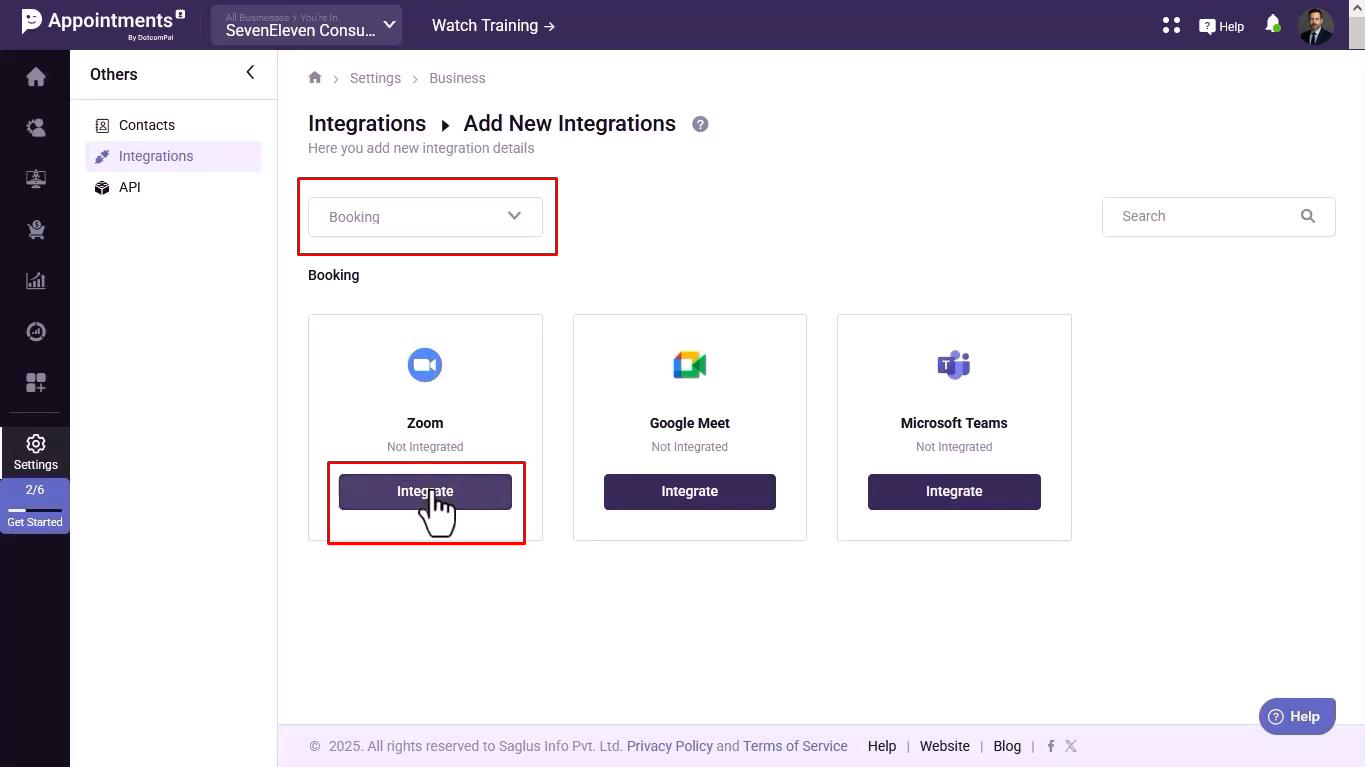The width and height of the screenshot is (1365, 767).
Task: Open the four-dot apps grid icon
Action: 1171,25
